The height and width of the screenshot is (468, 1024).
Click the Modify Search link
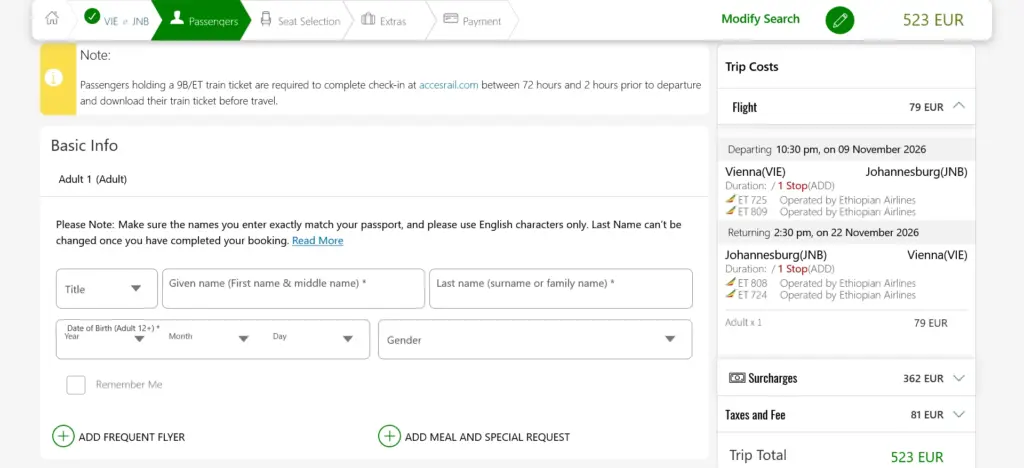coord(760,19)
